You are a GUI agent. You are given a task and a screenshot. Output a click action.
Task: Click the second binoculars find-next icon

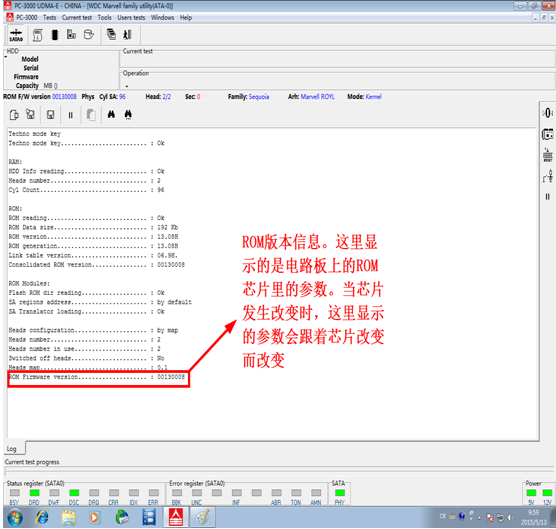[x=128, y=115]
